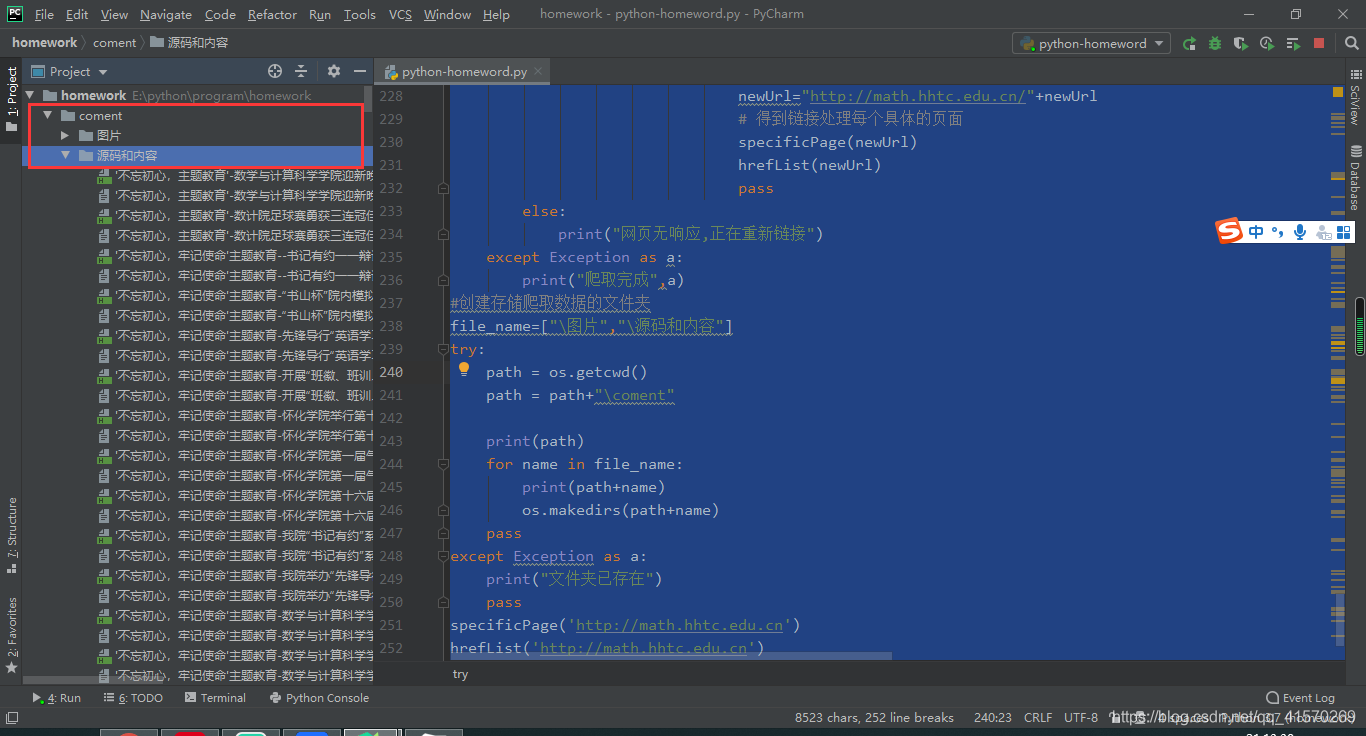Click the yellow lightbulb at line 240
Image resolution: width=1366 pixels, height=736 pixels.
464,369
